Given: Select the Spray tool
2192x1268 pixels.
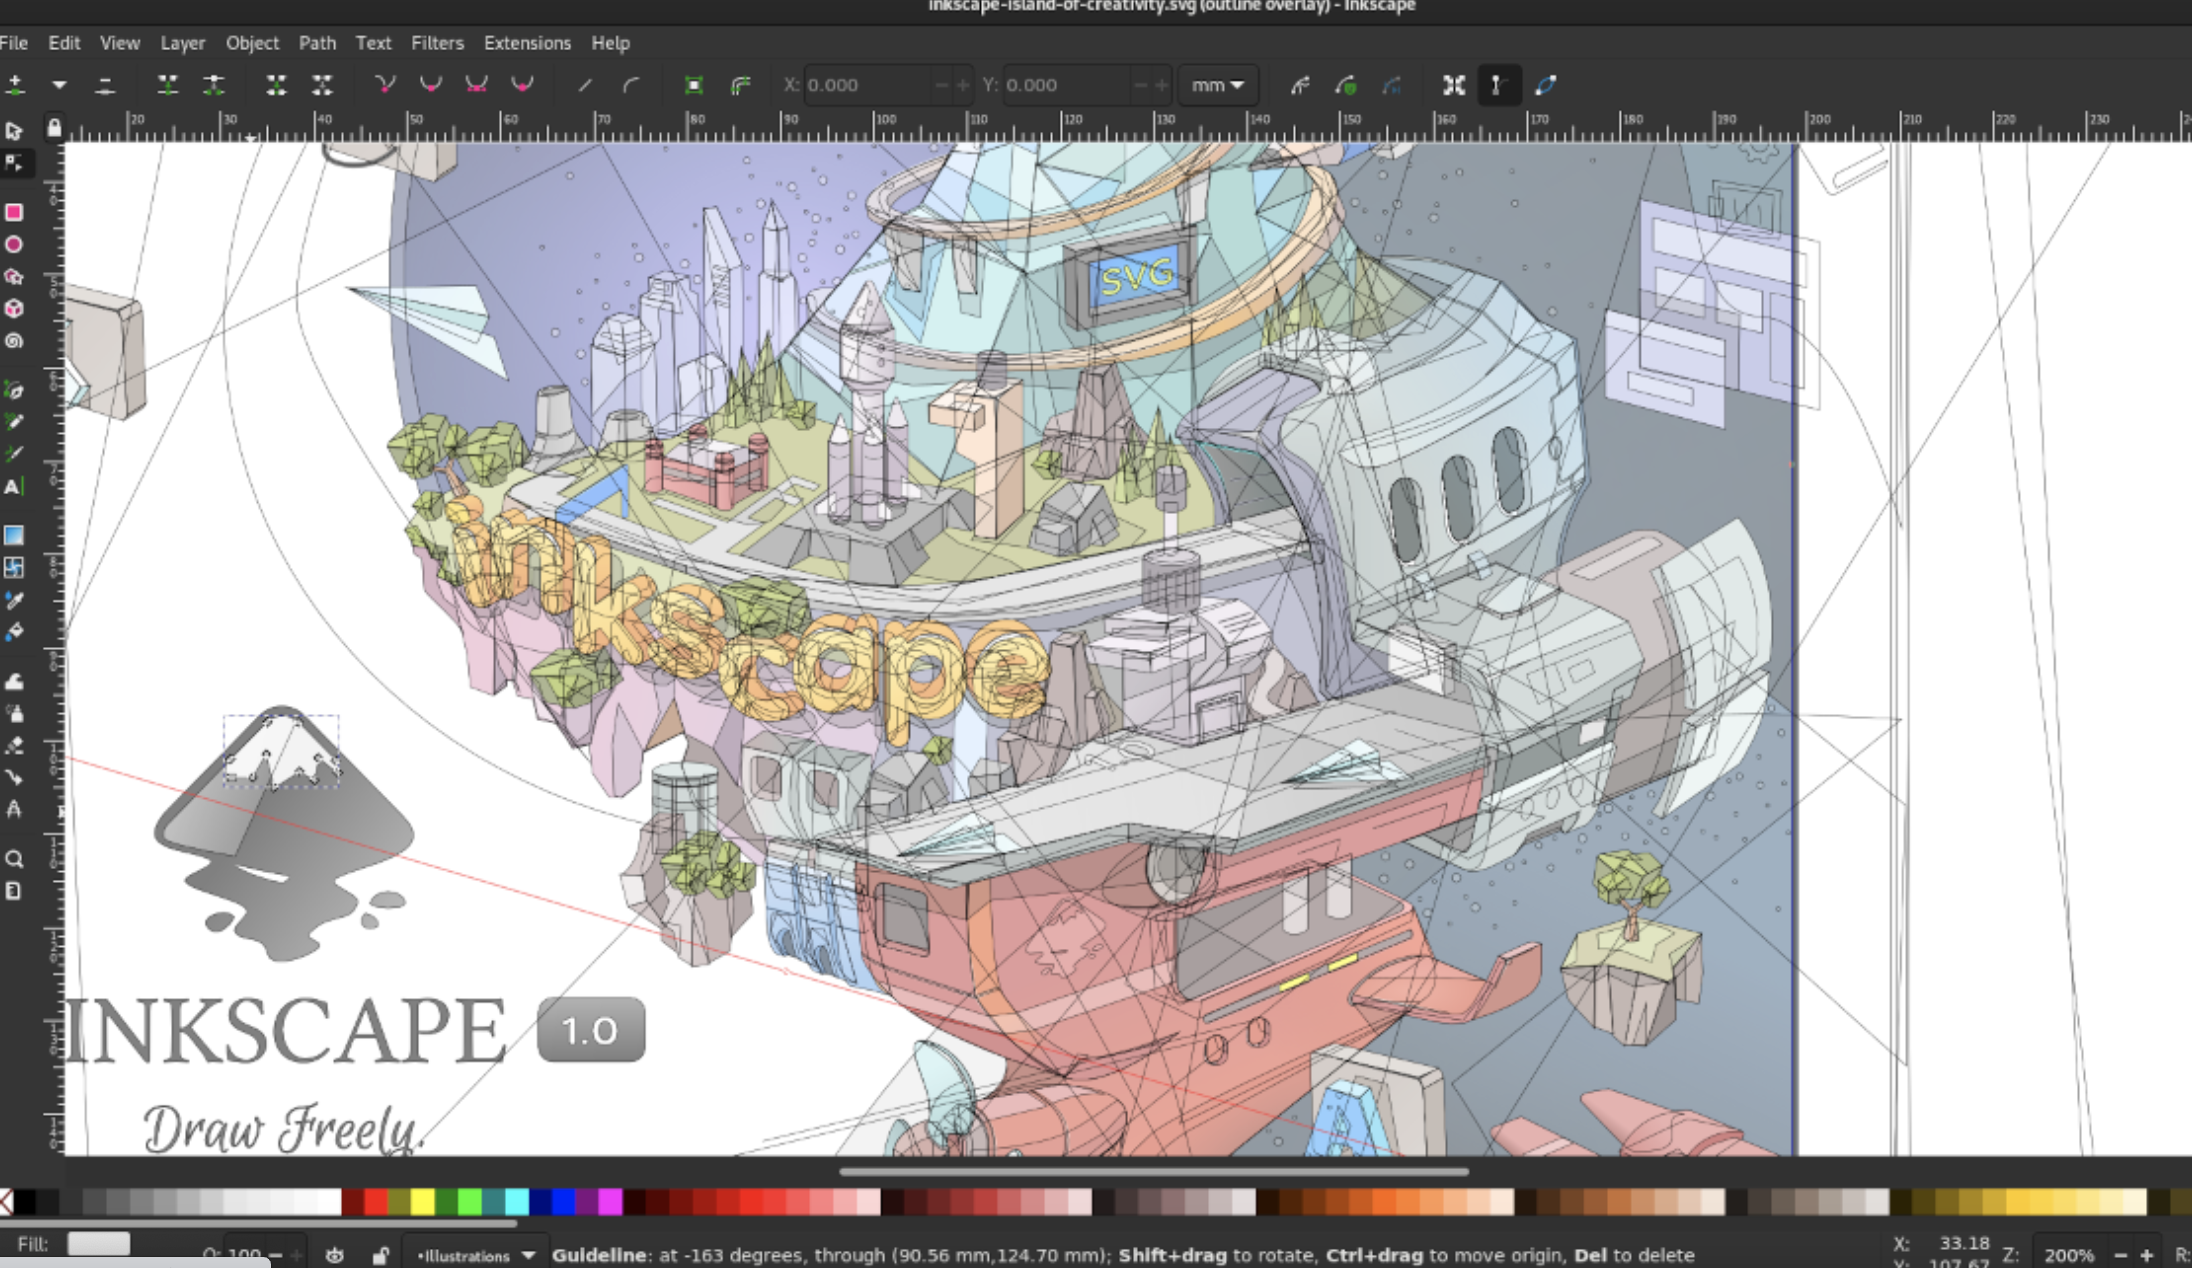Looking at the screenshot, I should pyautogui.click(x=14, y=713).
